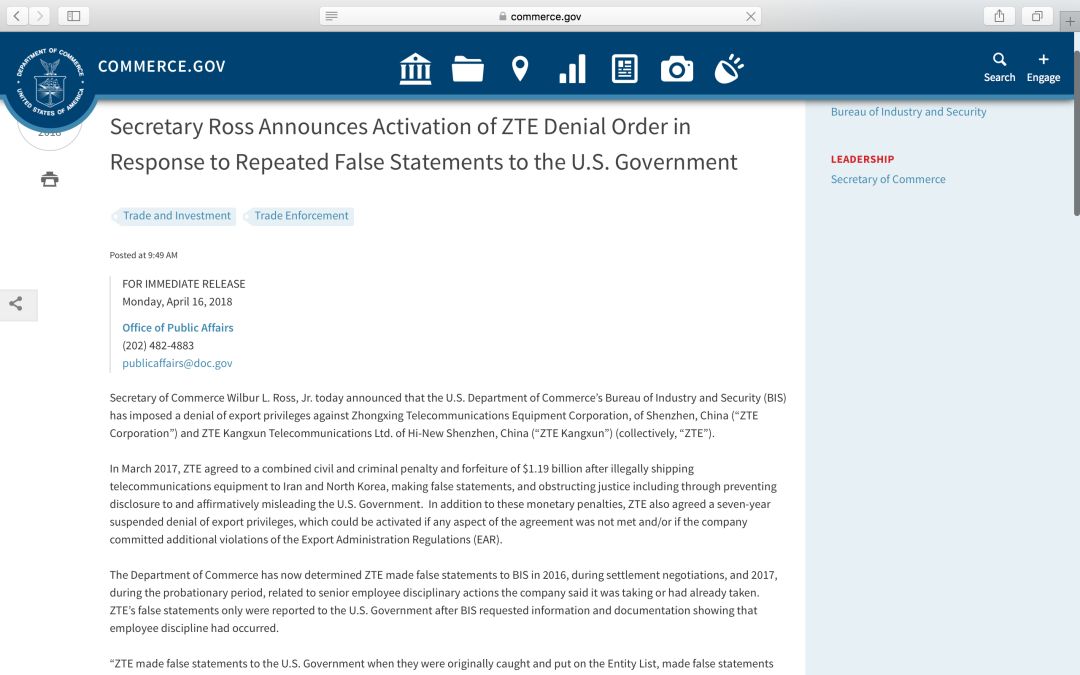The image size is (1080, 675).
Task: Open the folder icon in site navigation
Action: [468, 69]
